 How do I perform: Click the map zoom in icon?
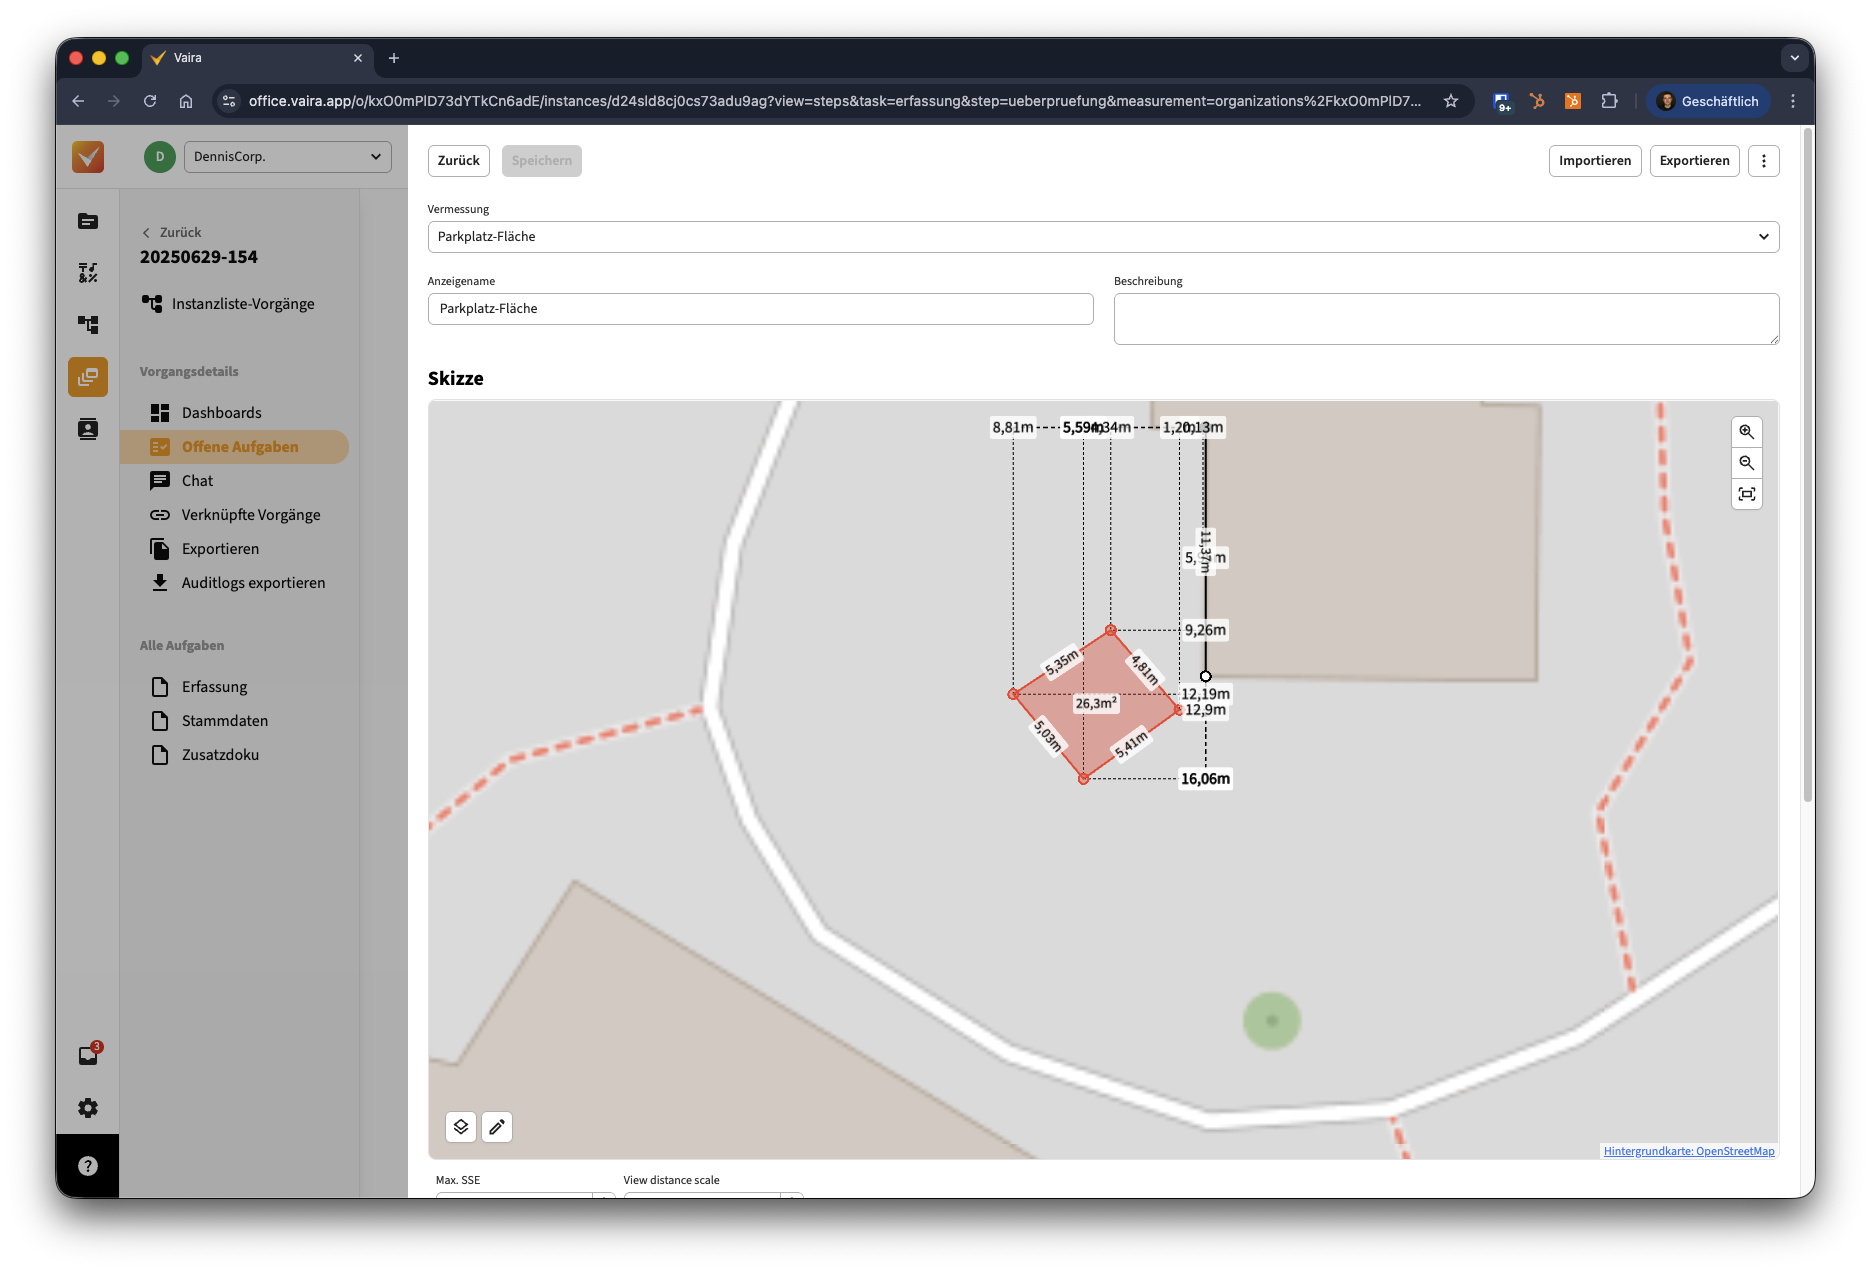(x=1746, y=432)
